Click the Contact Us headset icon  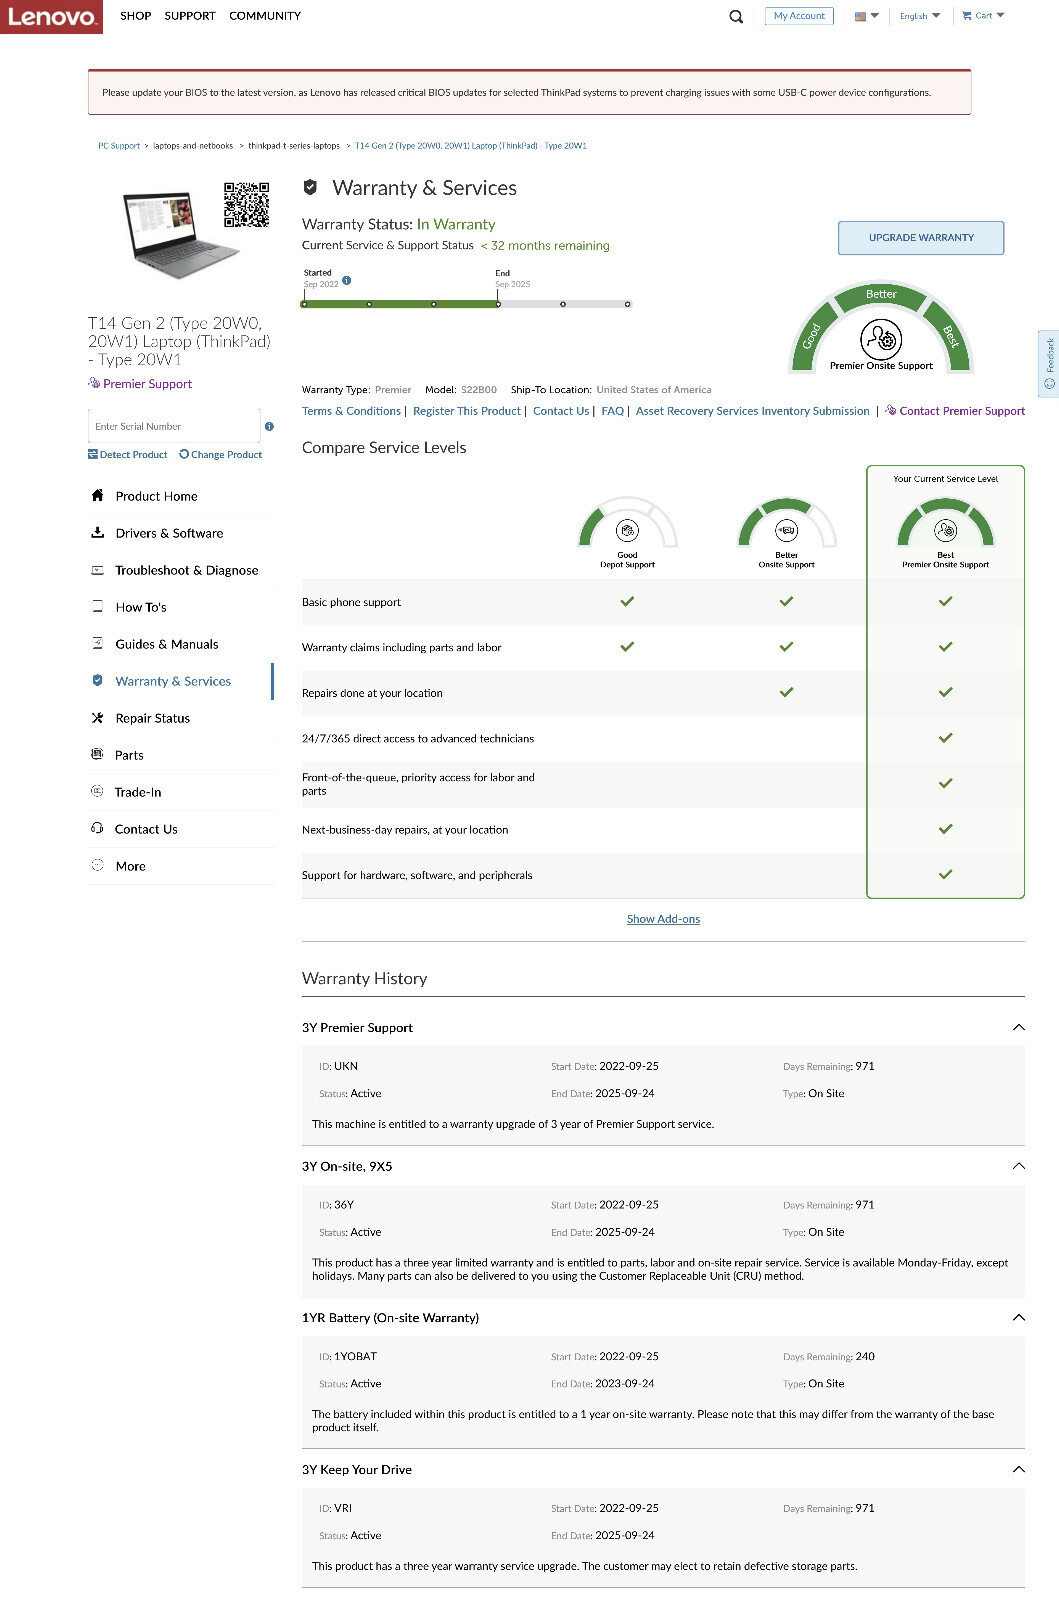point(97,828)
